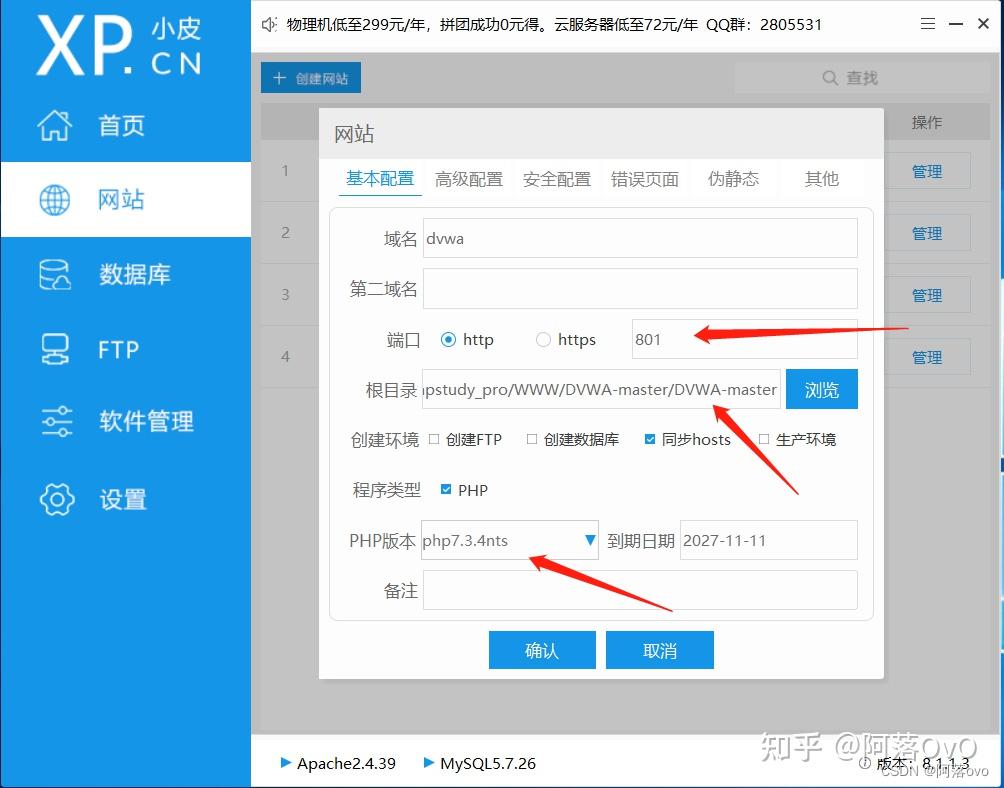Screen dimensions: 1004x788
Task: Open the 设置 menu label in sidebar
Action: 123,499
